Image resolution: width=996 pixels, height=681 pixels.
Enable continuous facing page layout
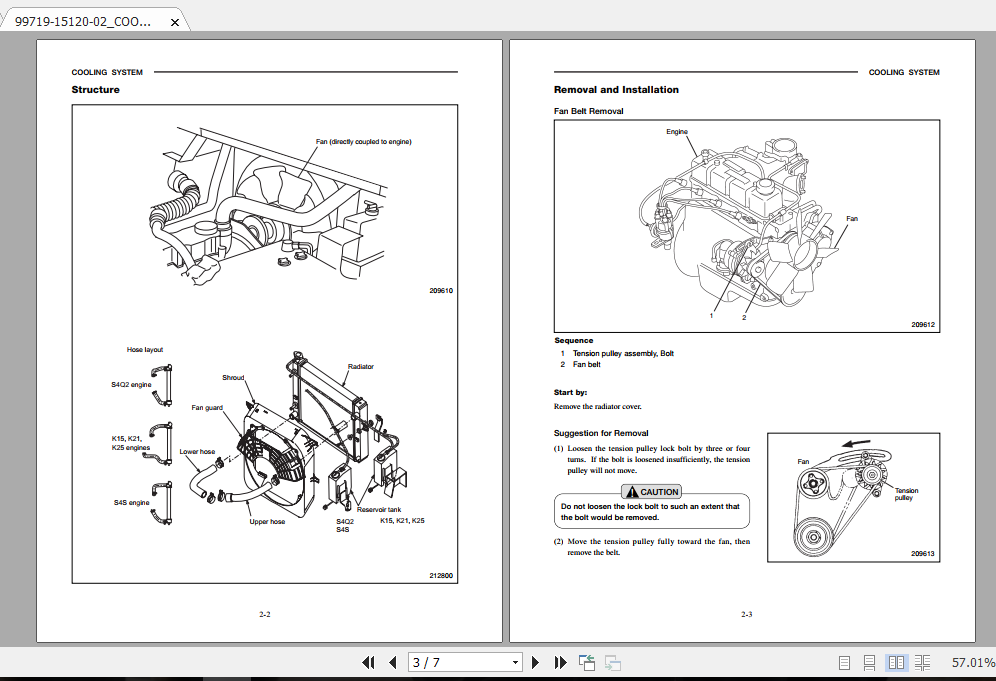(x=922, y=662)
